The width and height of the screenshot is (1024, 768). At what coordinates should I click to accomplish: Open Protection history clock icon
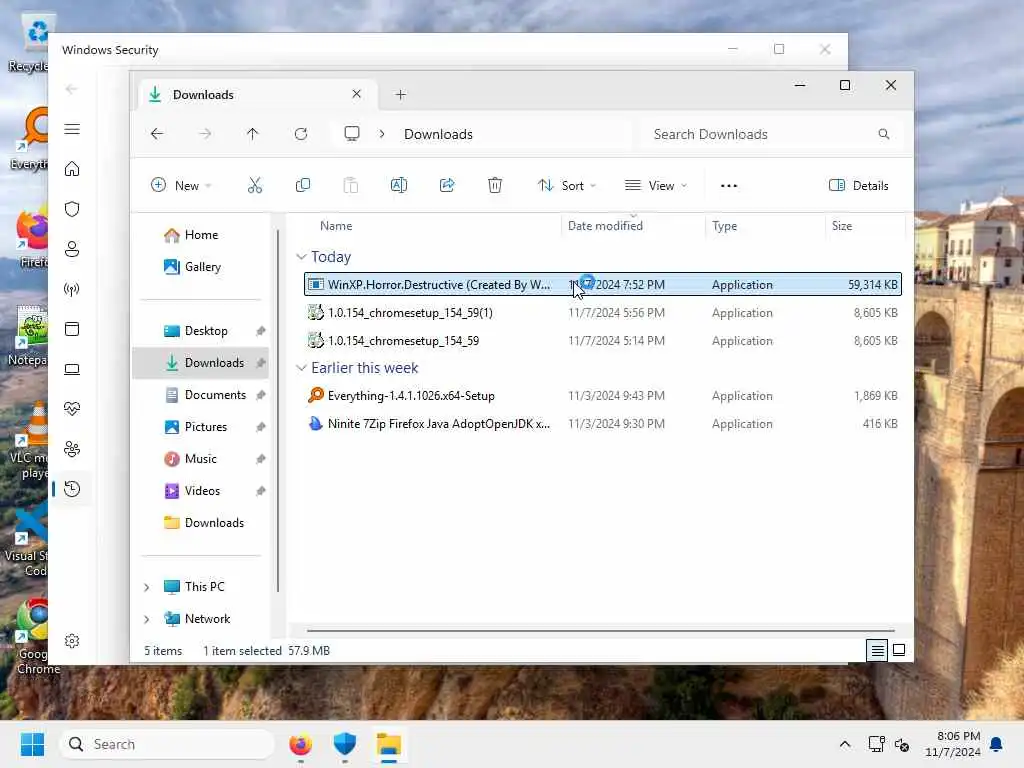click(72, 489)
